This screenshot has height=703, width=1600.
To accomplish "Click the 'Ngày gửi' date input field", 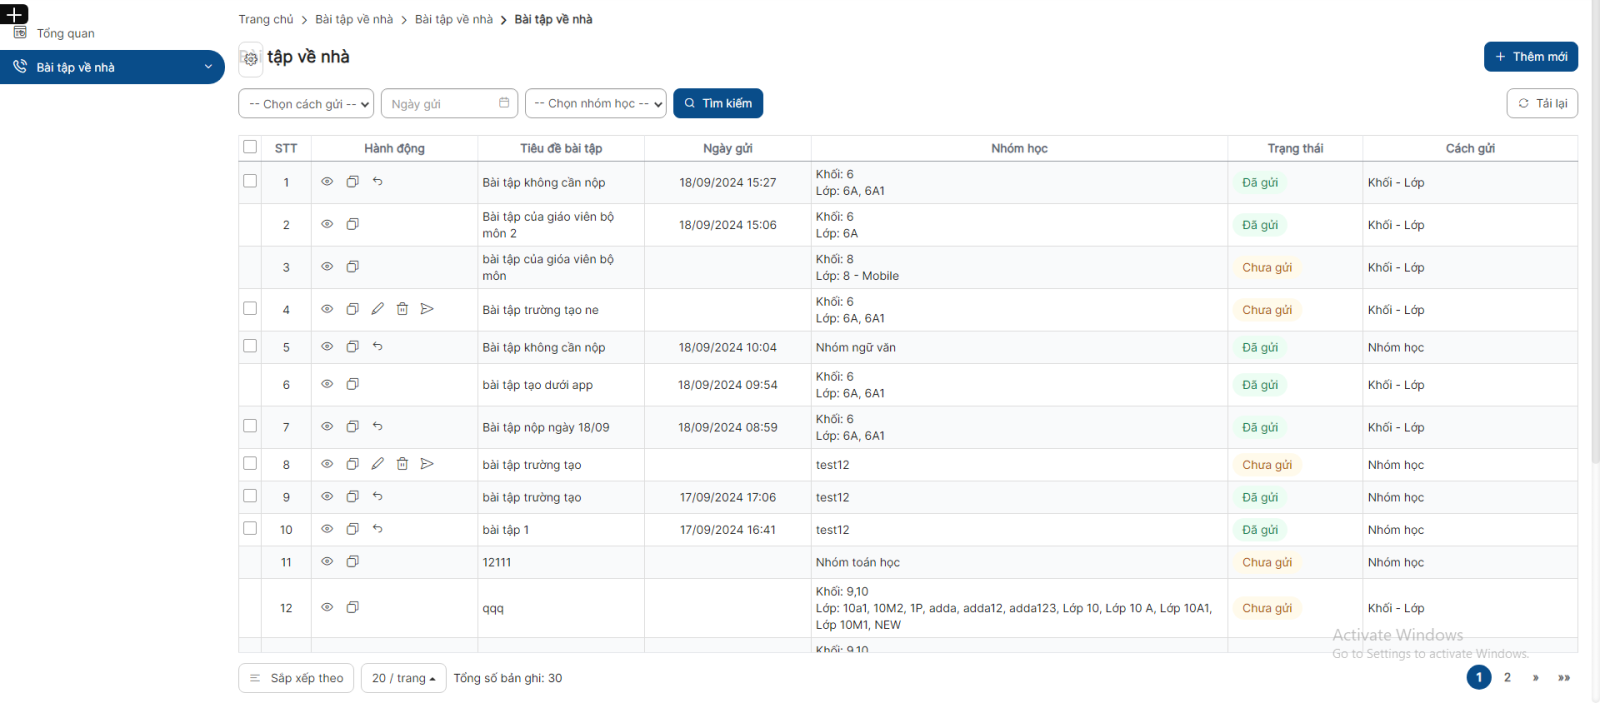I will pyautogui.click(x=448, y=104).
